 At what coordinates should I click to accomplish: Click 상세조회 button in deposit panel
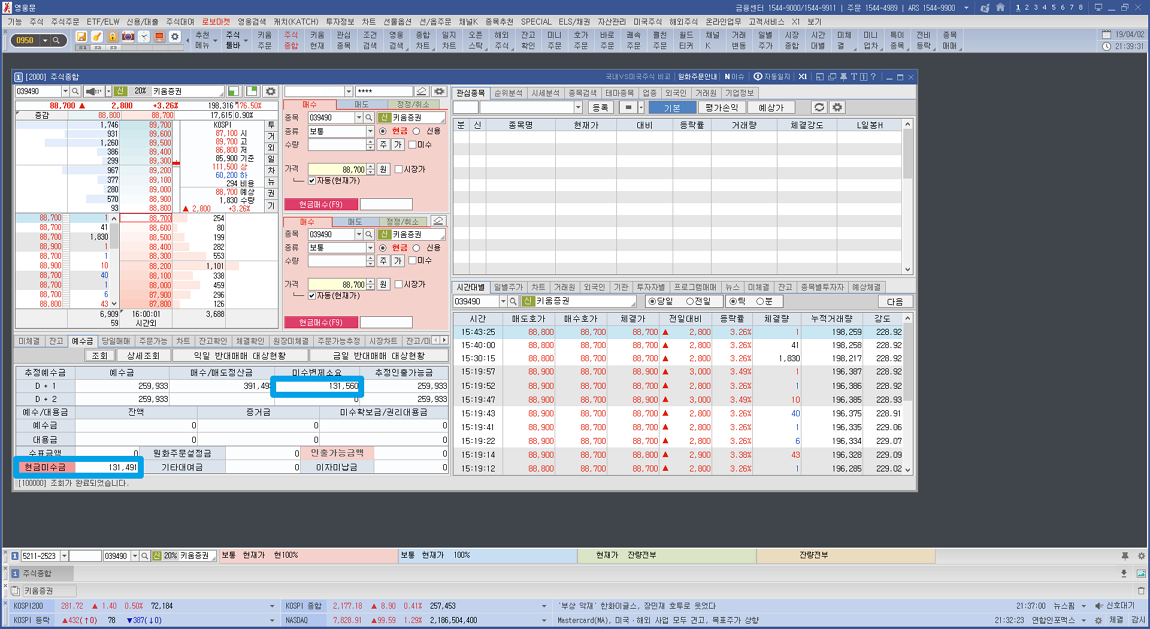143,356
